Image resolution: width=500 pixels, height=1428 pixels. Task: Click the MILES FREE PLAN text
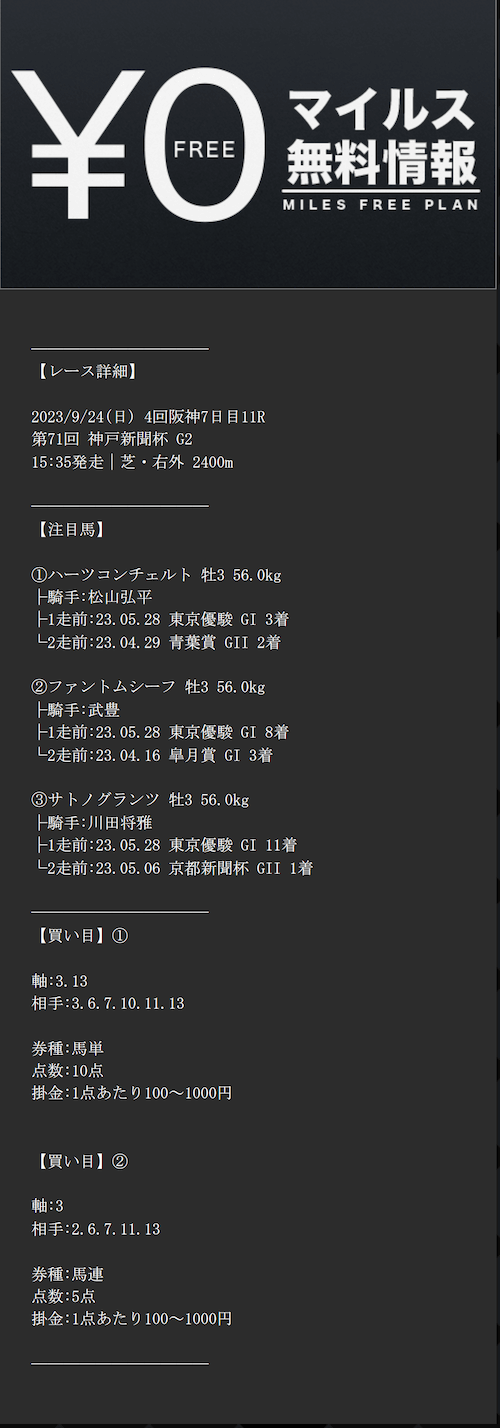tap(380, 205)
